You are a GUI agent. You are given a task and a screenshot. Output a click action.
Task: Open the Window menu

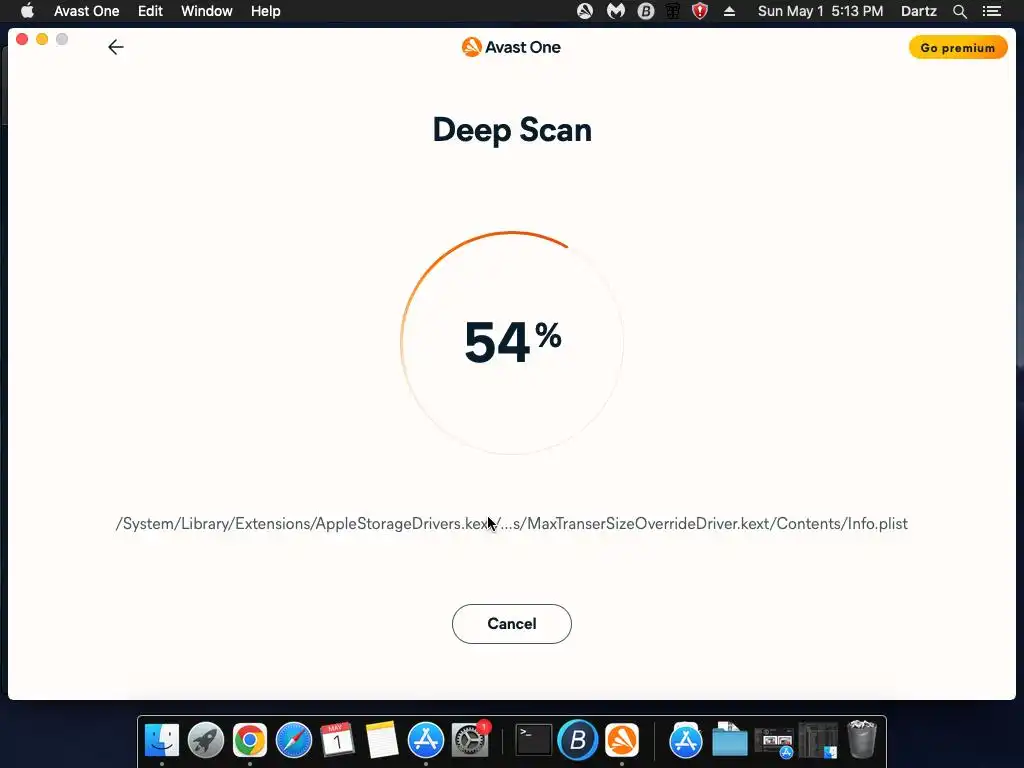[x=206, y=11]
